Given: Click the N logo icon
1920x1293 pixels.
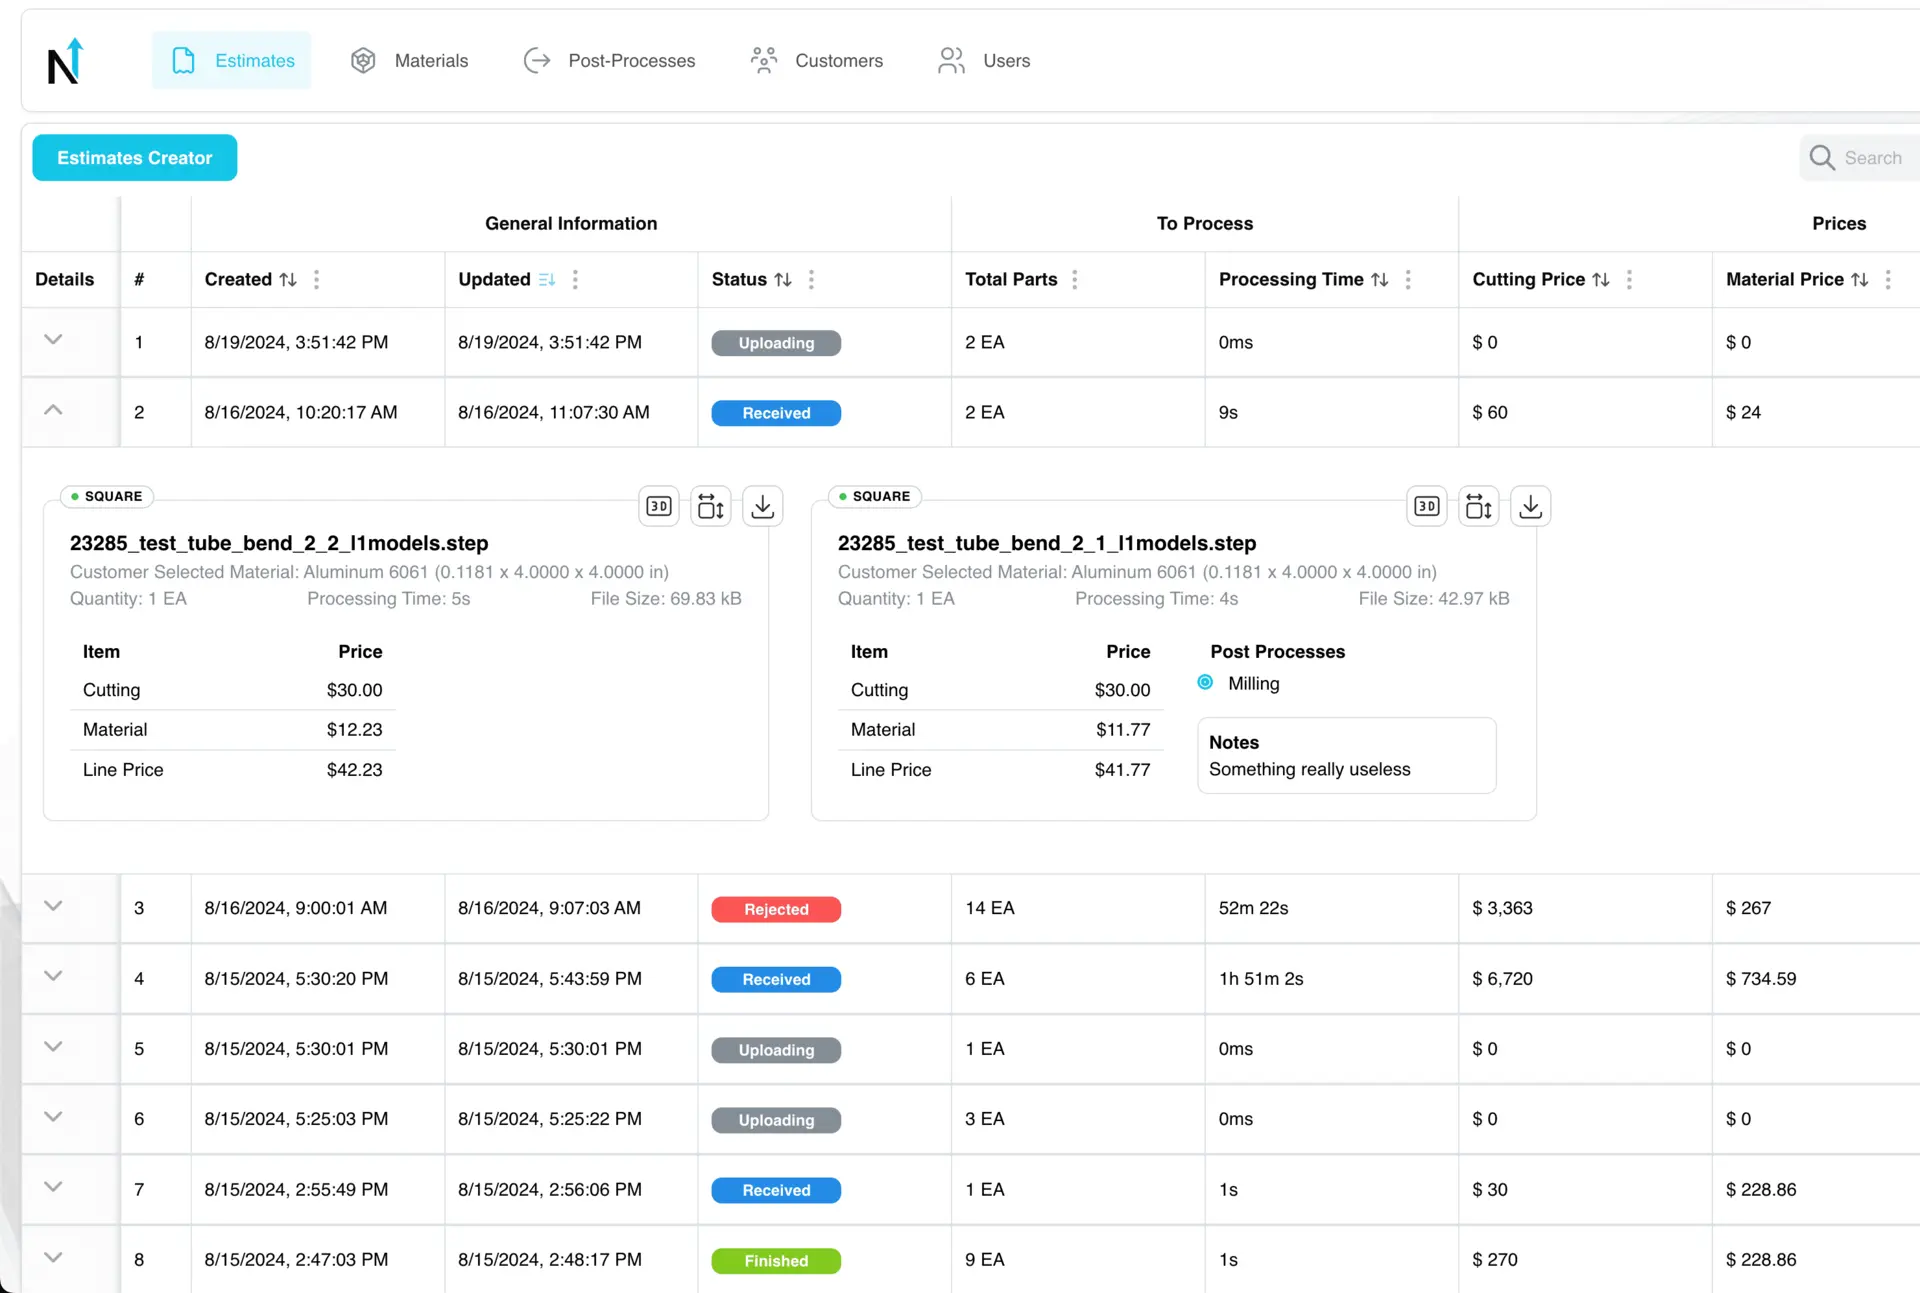Looking at the screenshot, I should [x=66, y=62].
